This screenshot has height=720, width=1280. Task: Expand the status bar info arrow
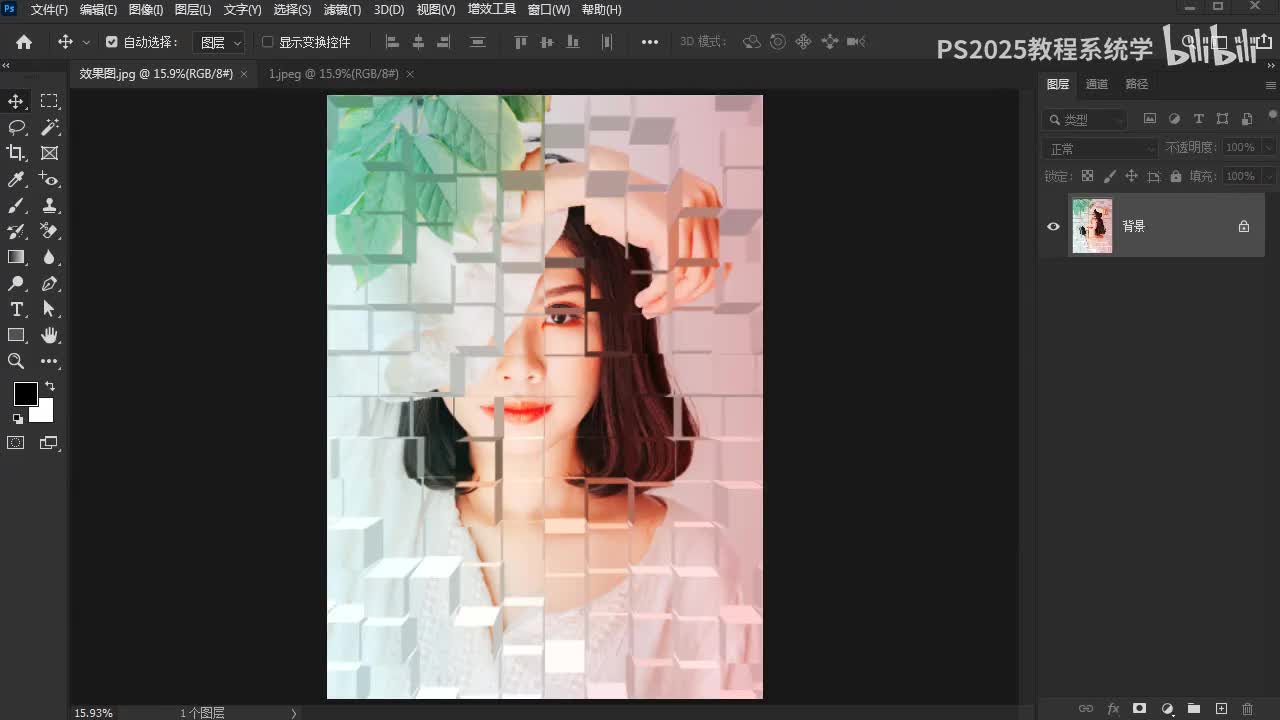click(294, 713)
